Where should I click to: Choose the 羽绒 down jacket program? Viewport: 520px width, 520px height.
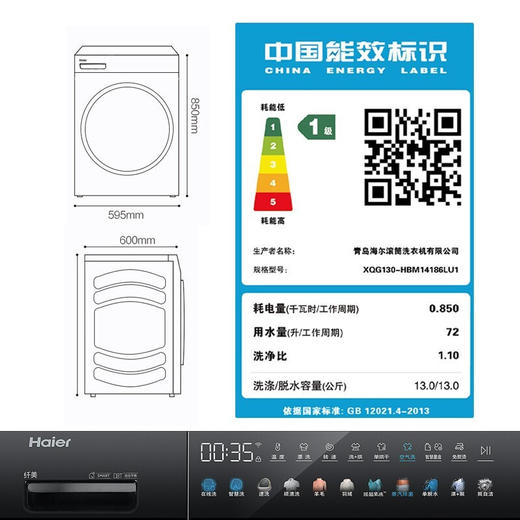[347, 487]
